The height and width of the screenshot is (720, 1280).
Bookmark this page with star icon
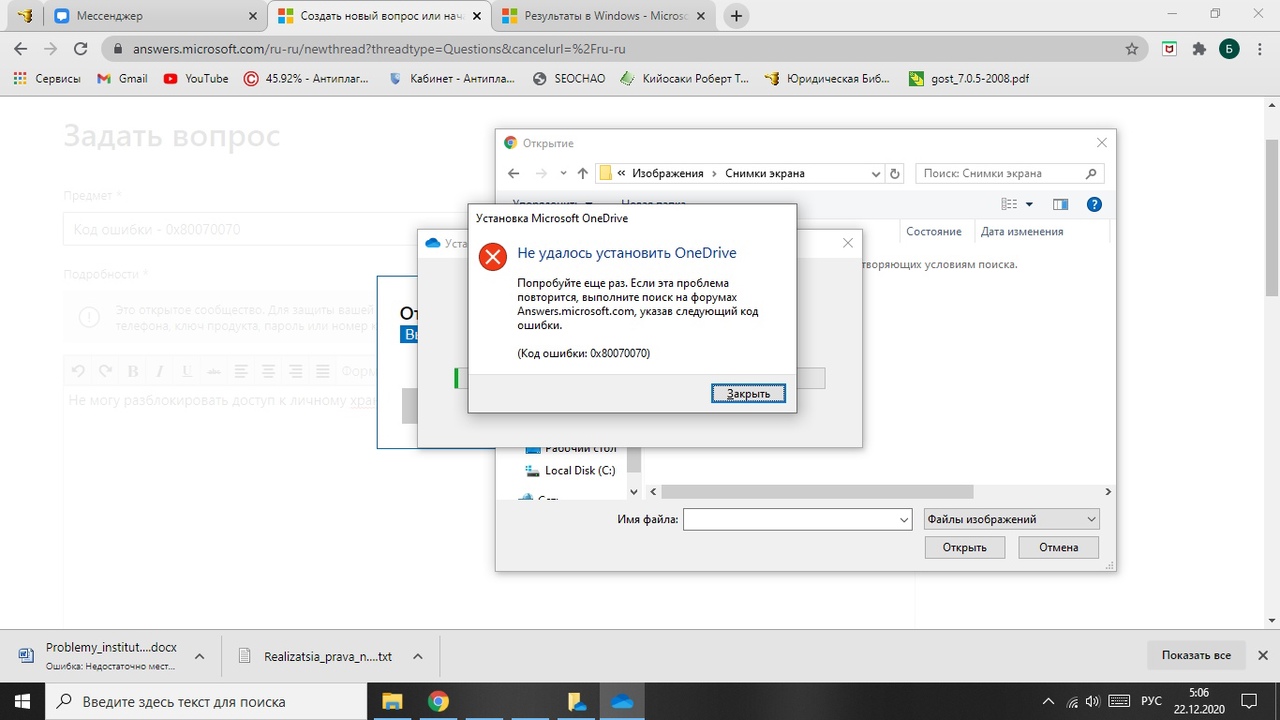pyautogui.click(x=1132, y=48)
